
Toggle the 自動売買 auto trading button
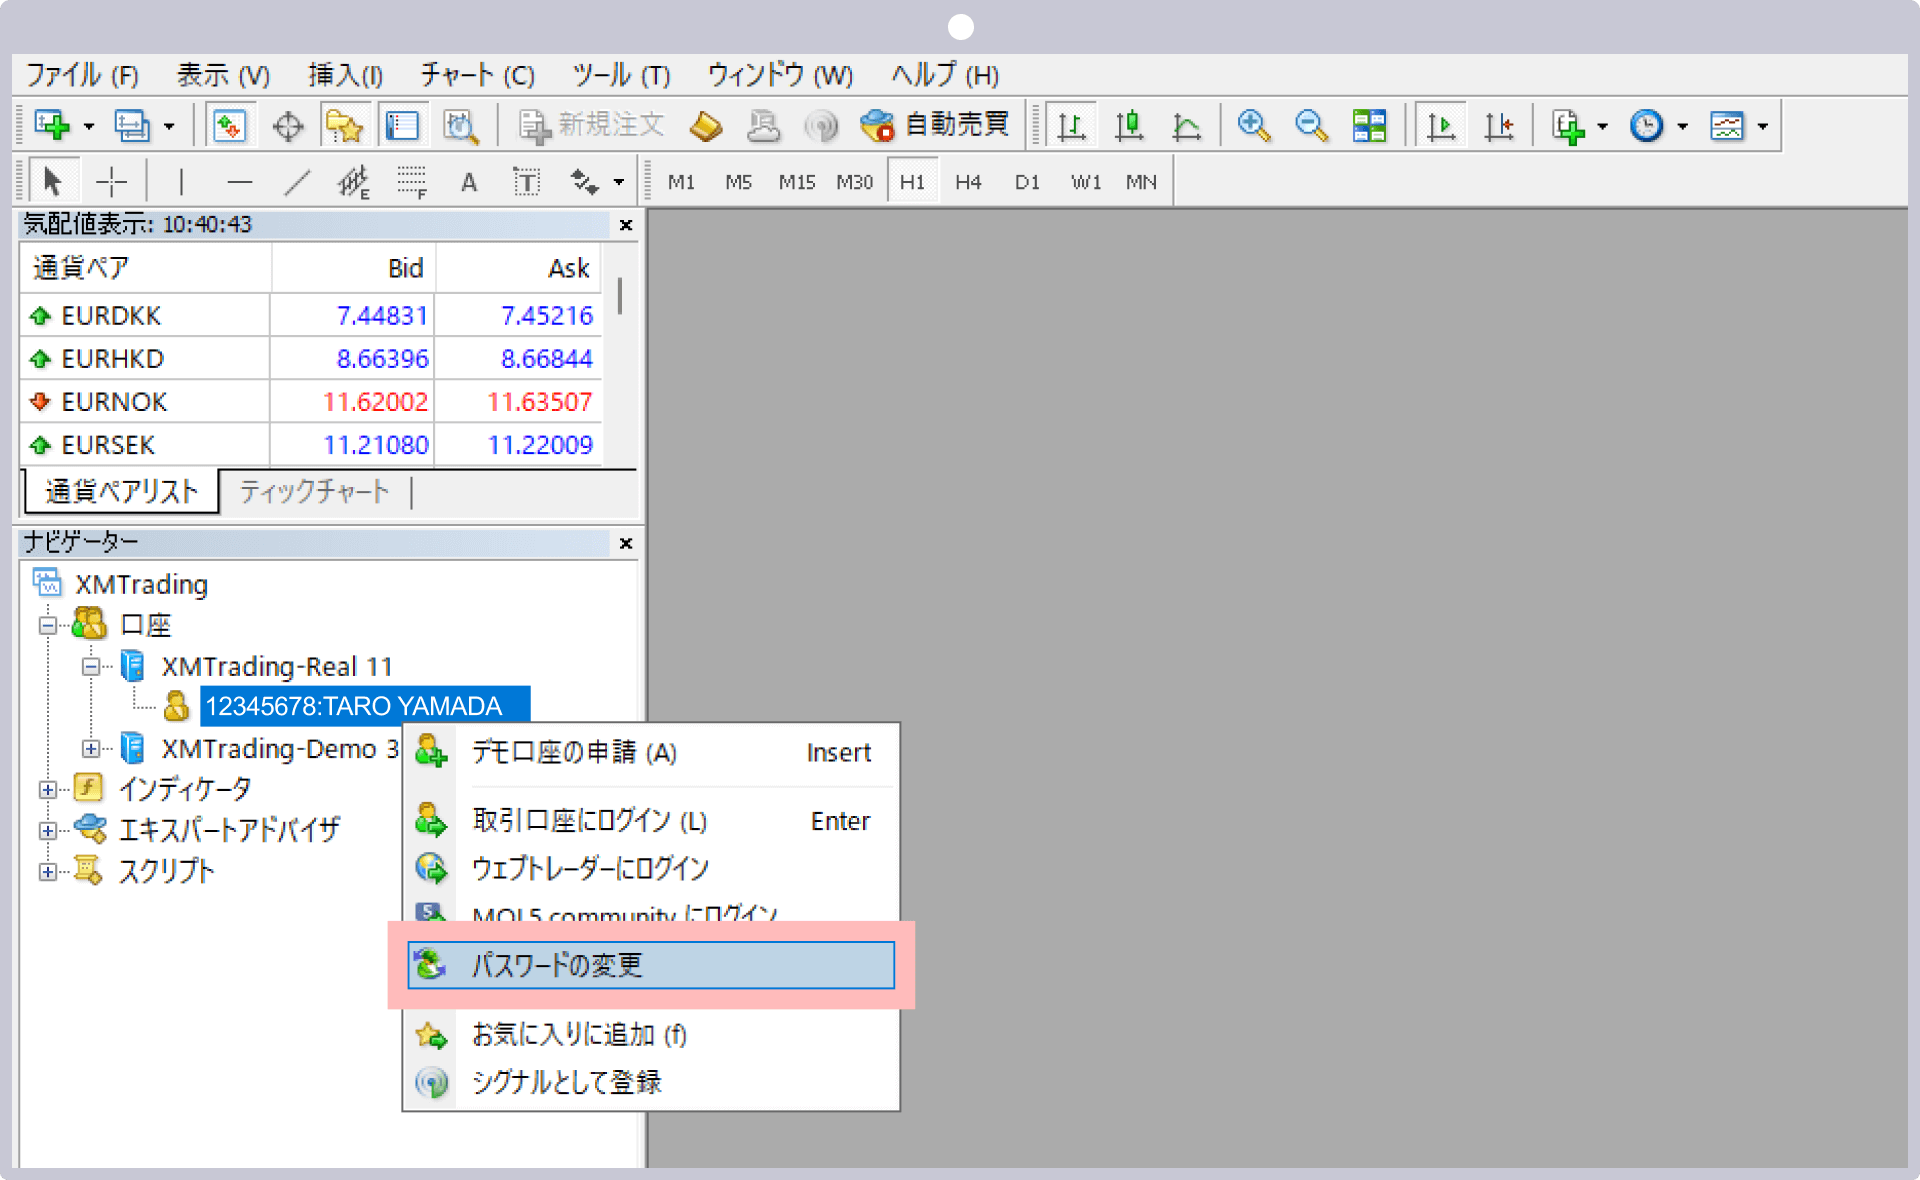pyautogui.click(x=935, y=125)
